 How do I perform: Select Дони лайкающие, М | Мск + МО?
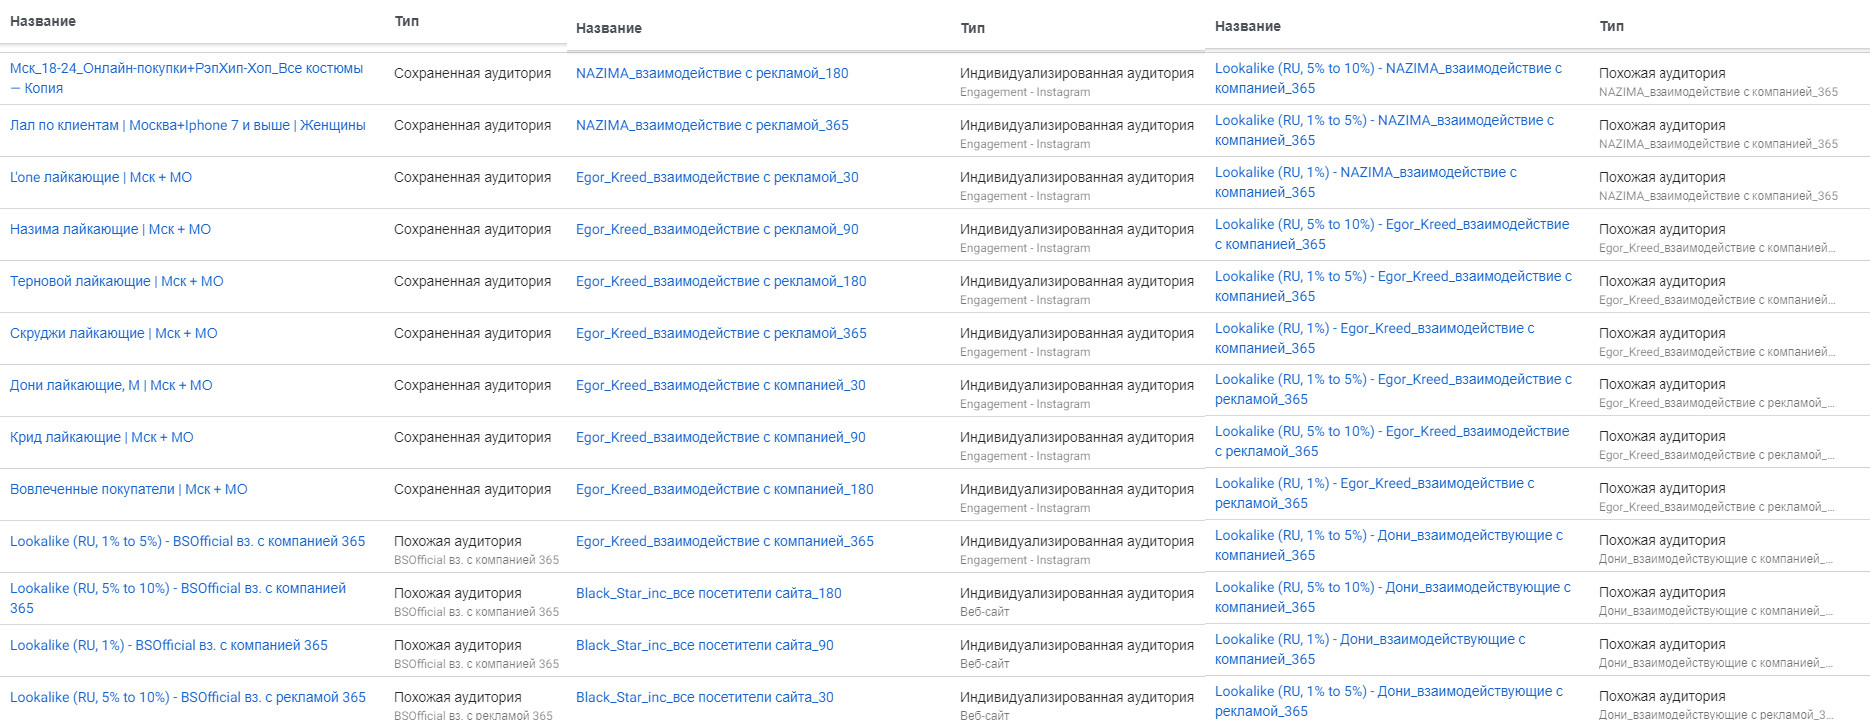111,385
